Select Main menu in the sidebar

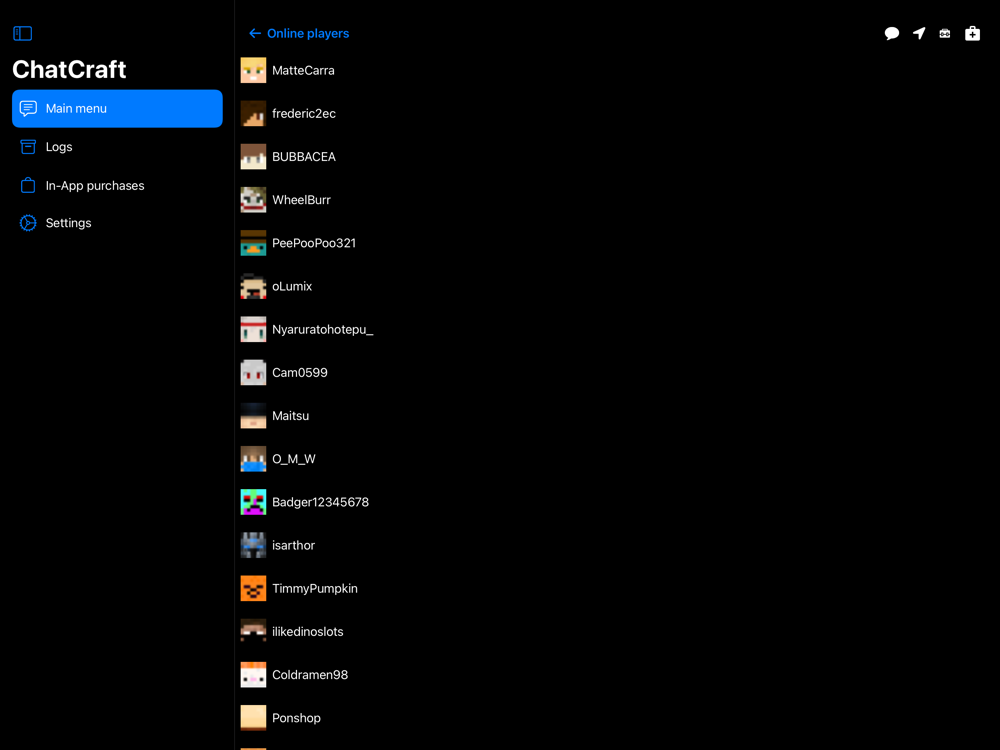pyautogui.click(x=117, y=108)
